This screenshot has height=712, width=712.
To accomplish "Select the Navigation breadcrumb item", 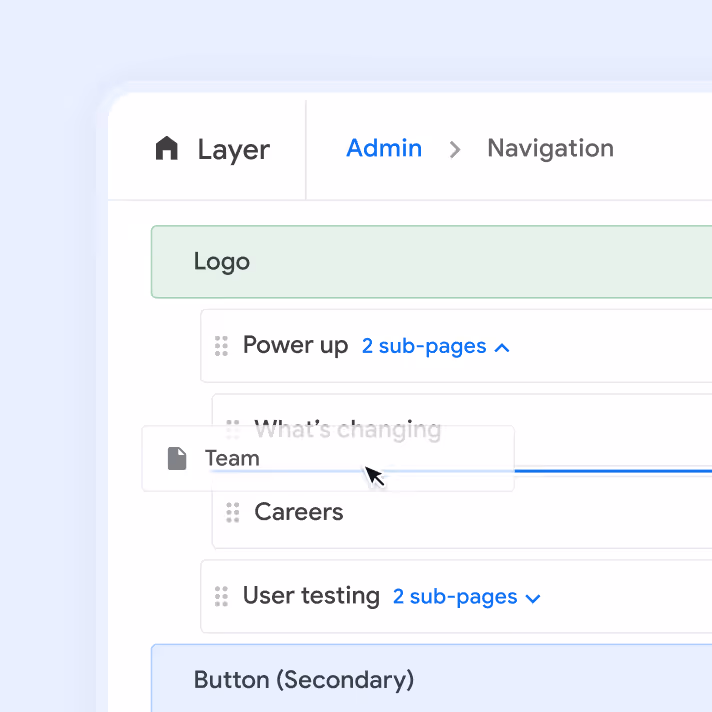I will [550, 148].
